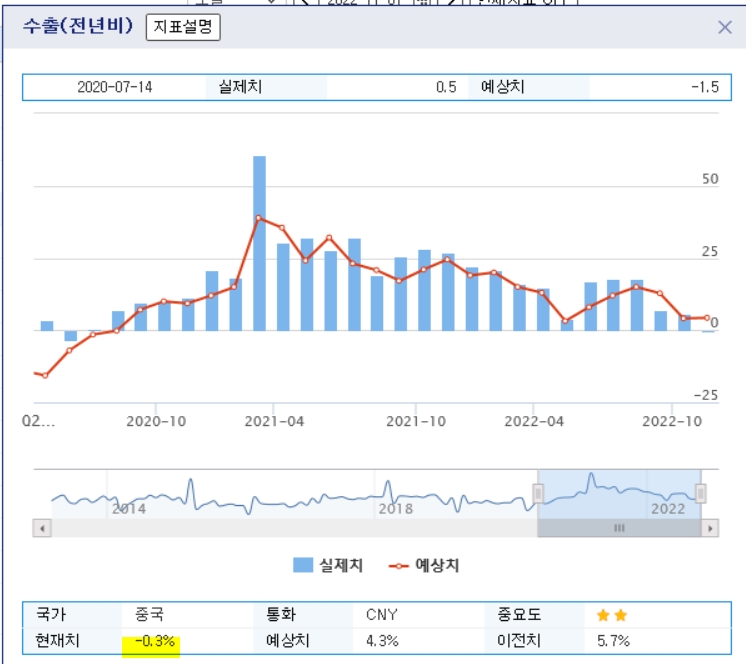This screenshot has width=746, height=664.
Task: Click the importance star rating icons
Action: tap(612, 615)
